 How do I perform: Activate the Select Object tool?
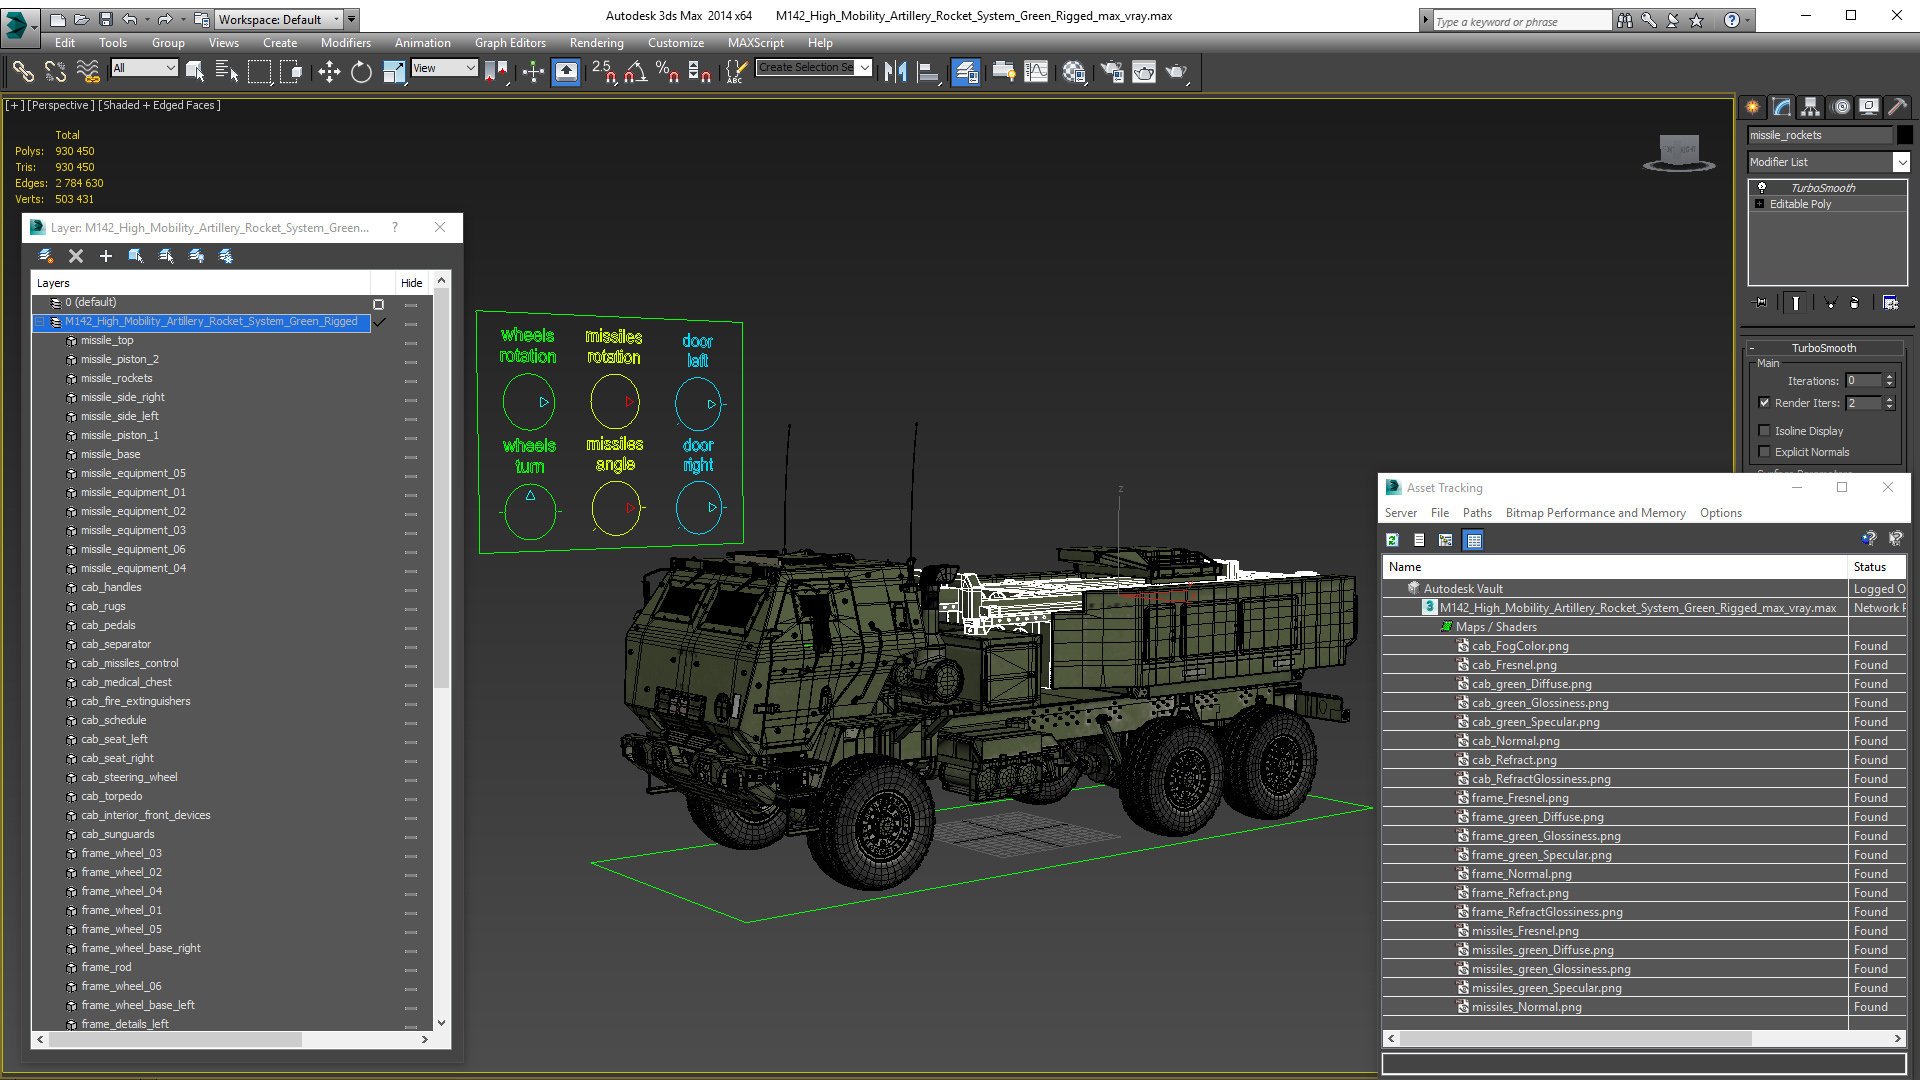click(195, 71)
